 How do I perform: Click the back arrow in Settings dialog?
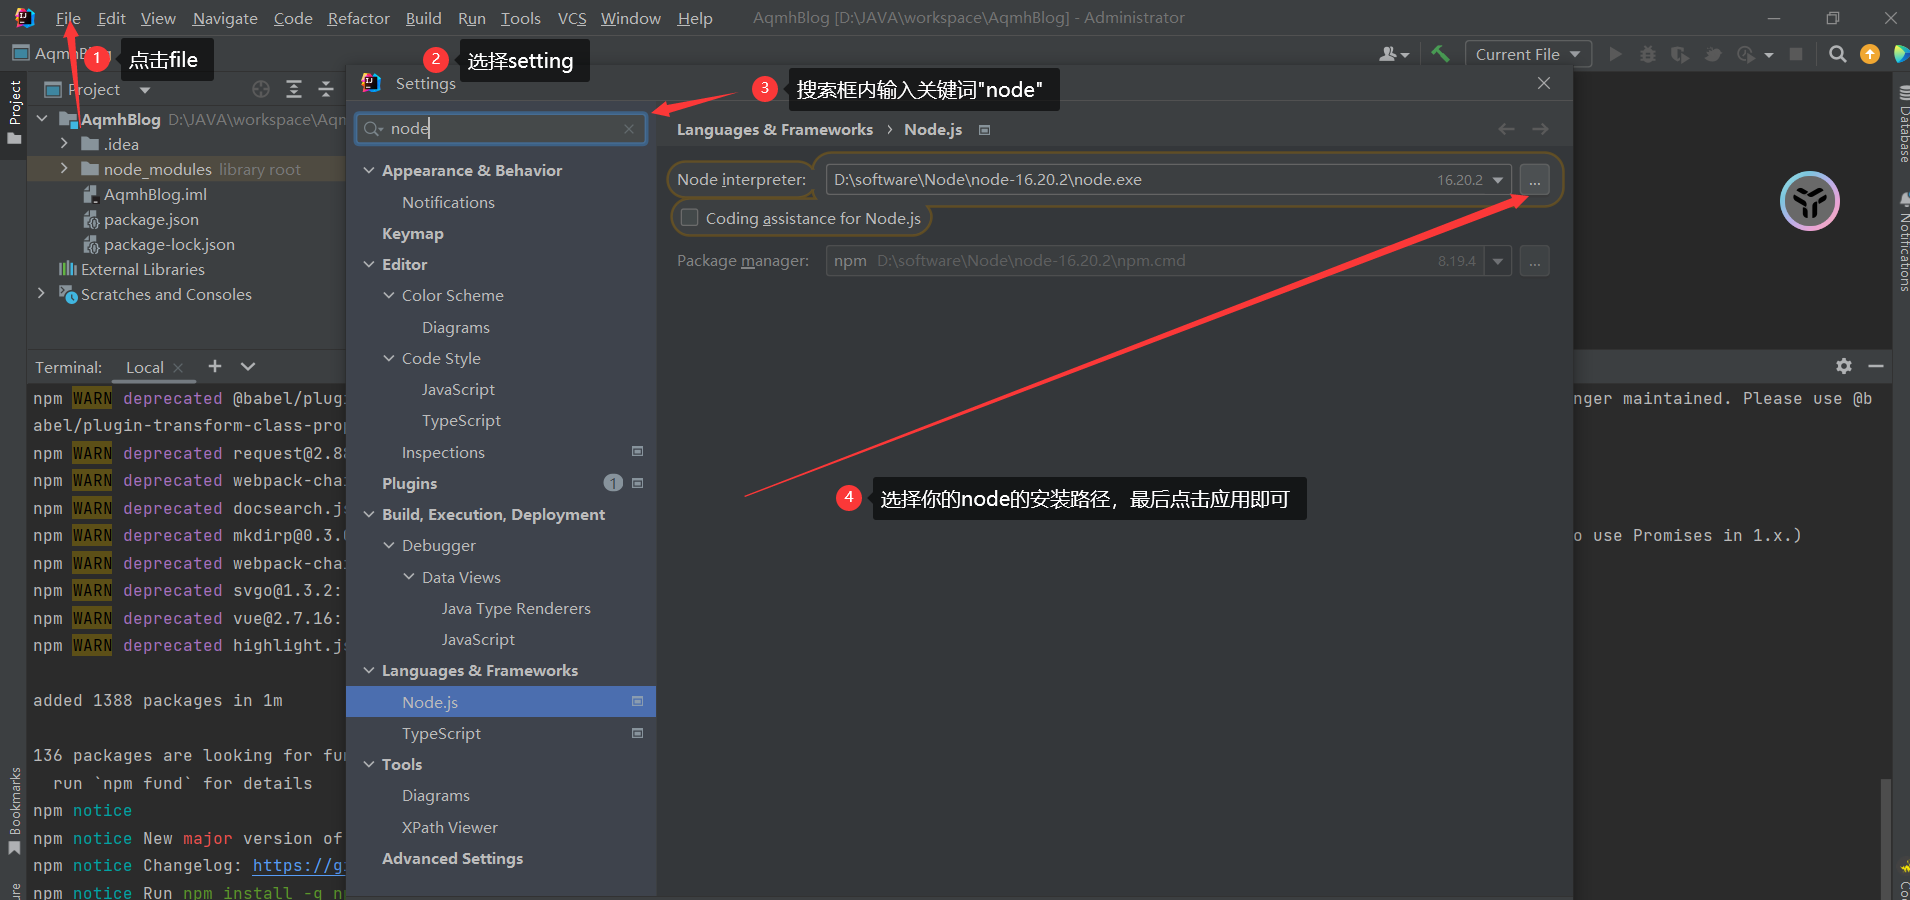[x=1506, y=129]
